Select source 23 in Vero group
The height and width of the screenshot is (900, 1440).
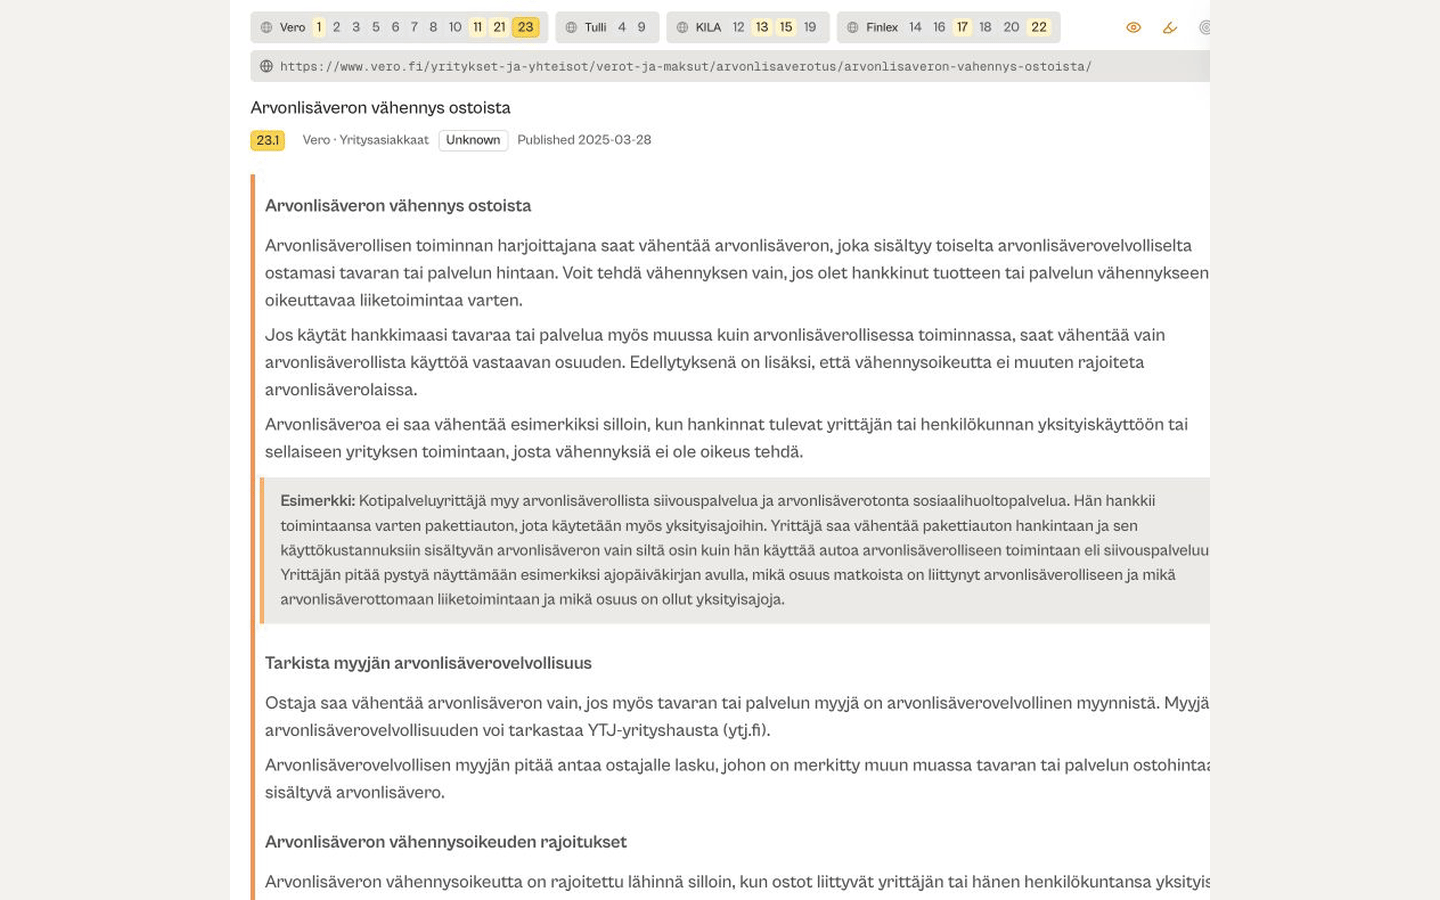(x=526, y=27)
